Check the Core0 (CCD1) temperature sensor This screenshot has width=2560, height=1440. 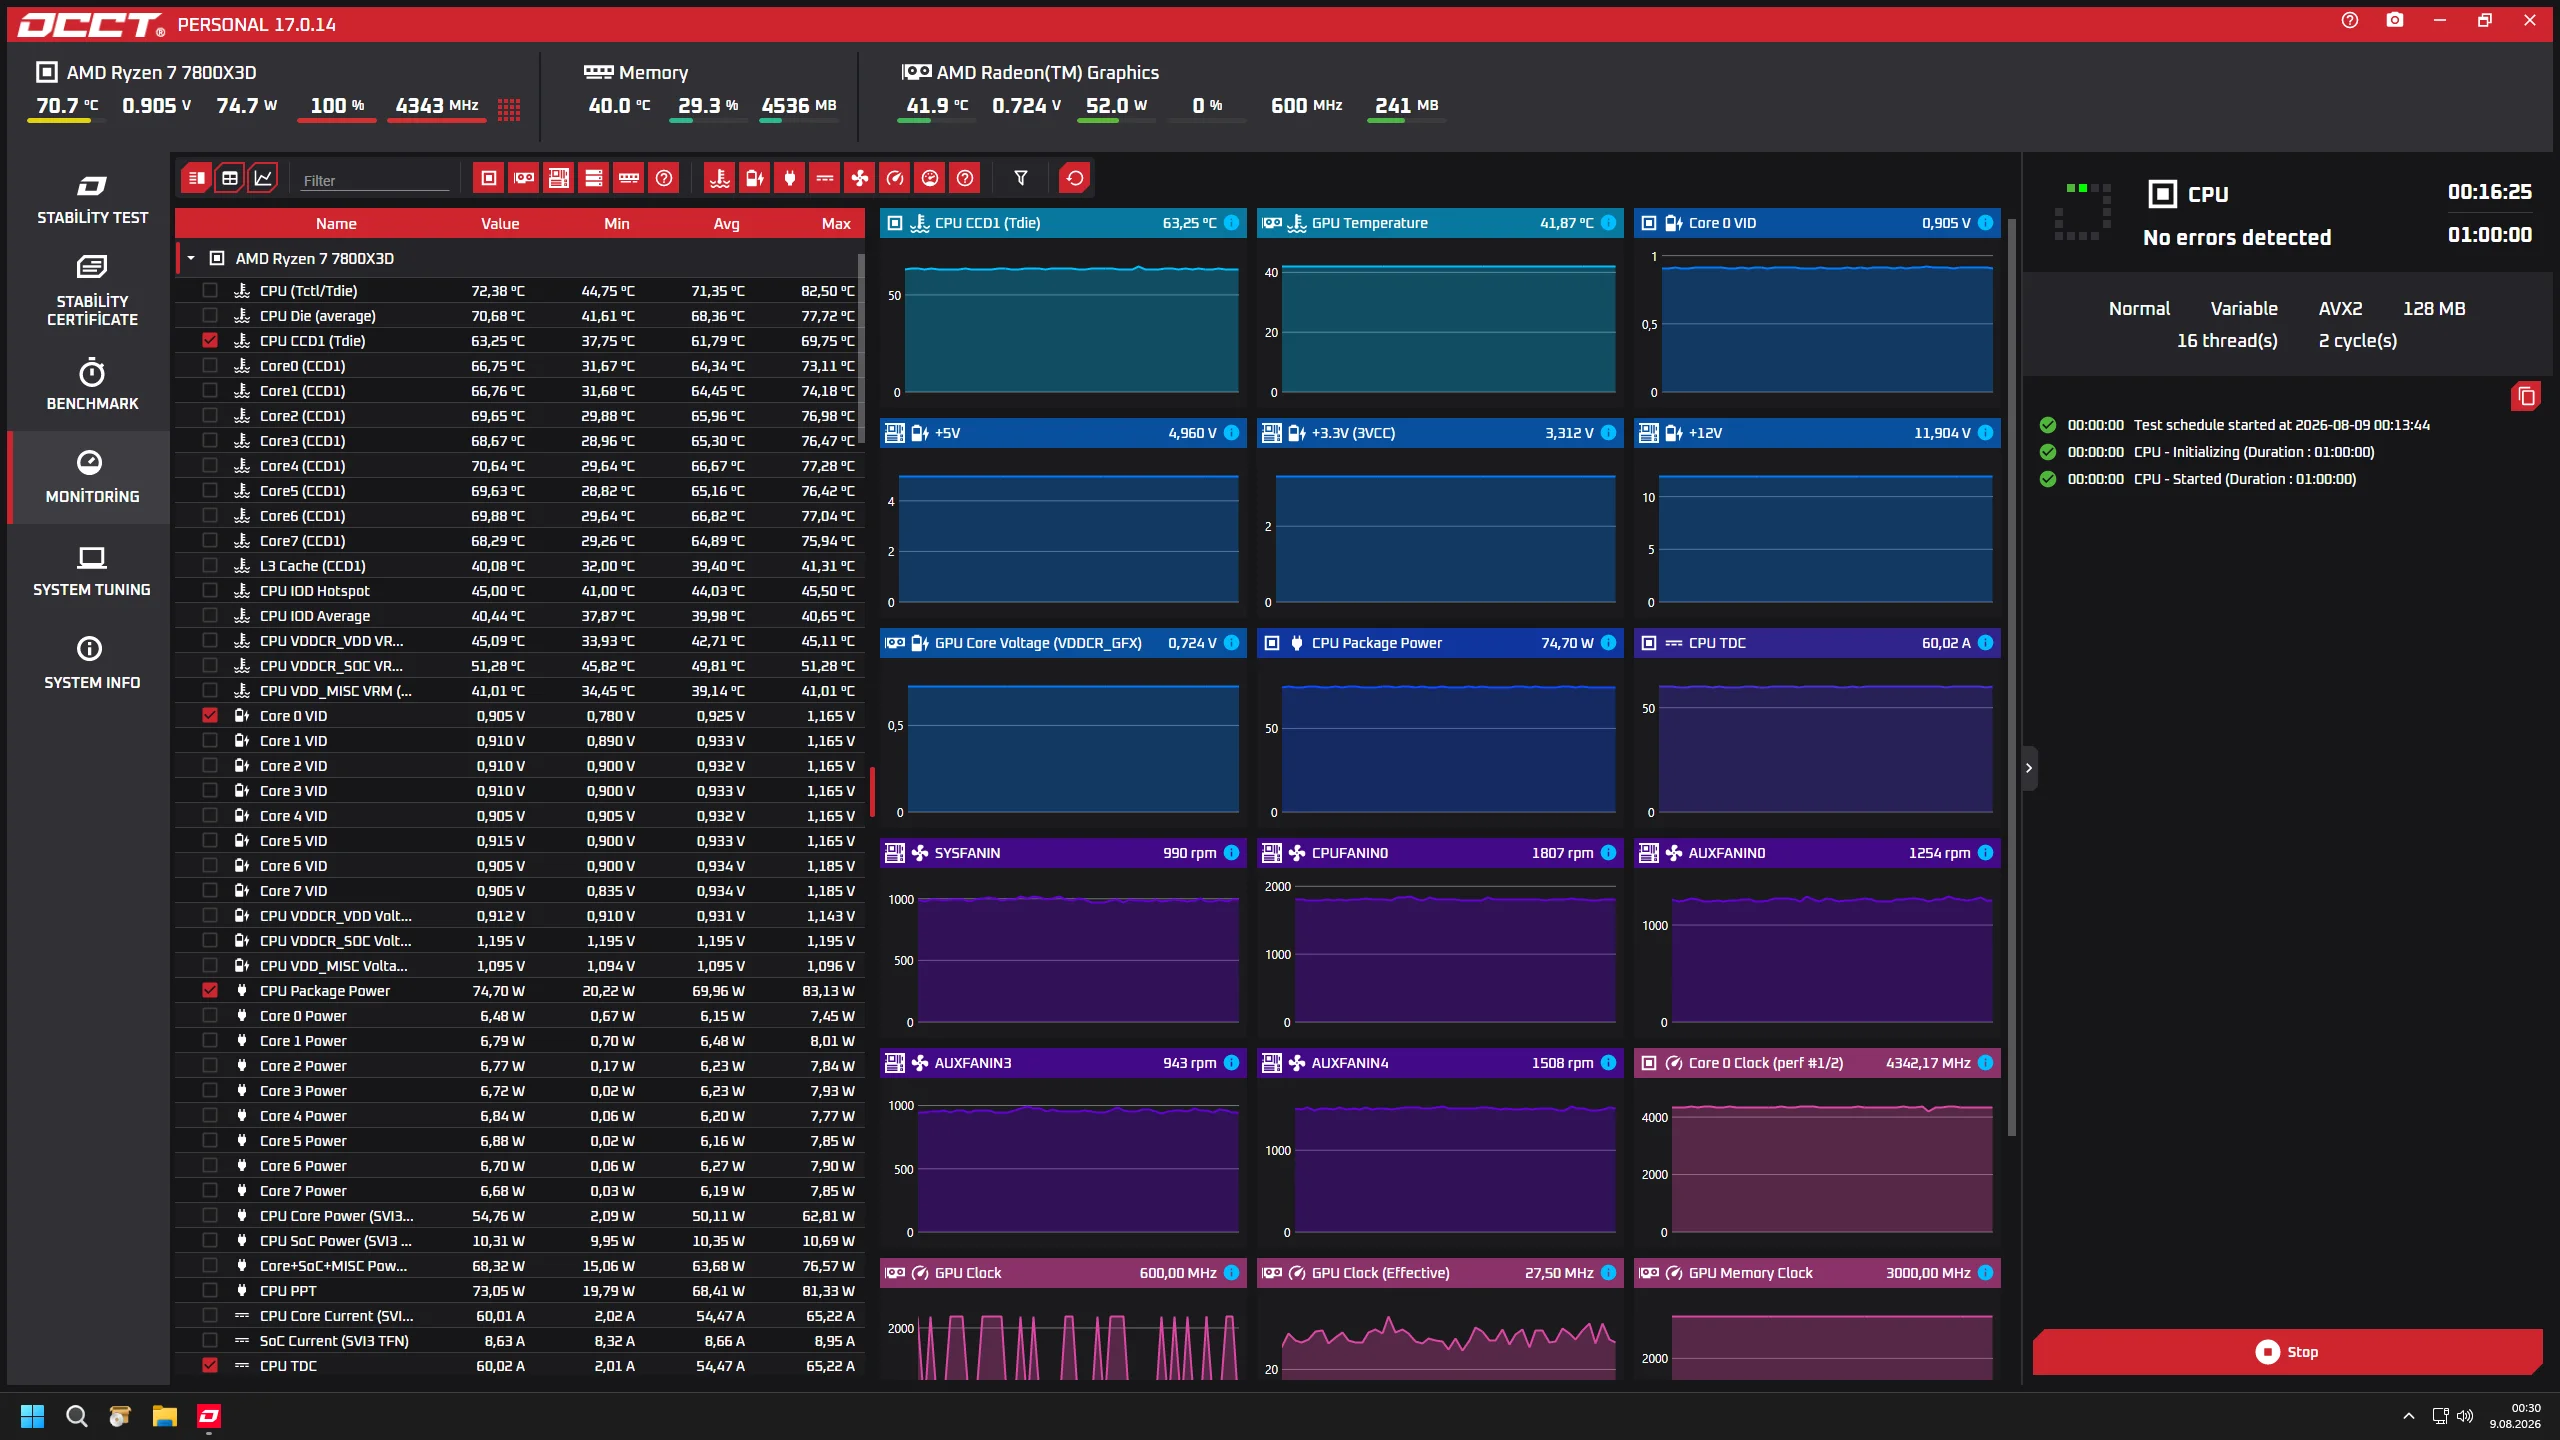(x=210, y=366)
